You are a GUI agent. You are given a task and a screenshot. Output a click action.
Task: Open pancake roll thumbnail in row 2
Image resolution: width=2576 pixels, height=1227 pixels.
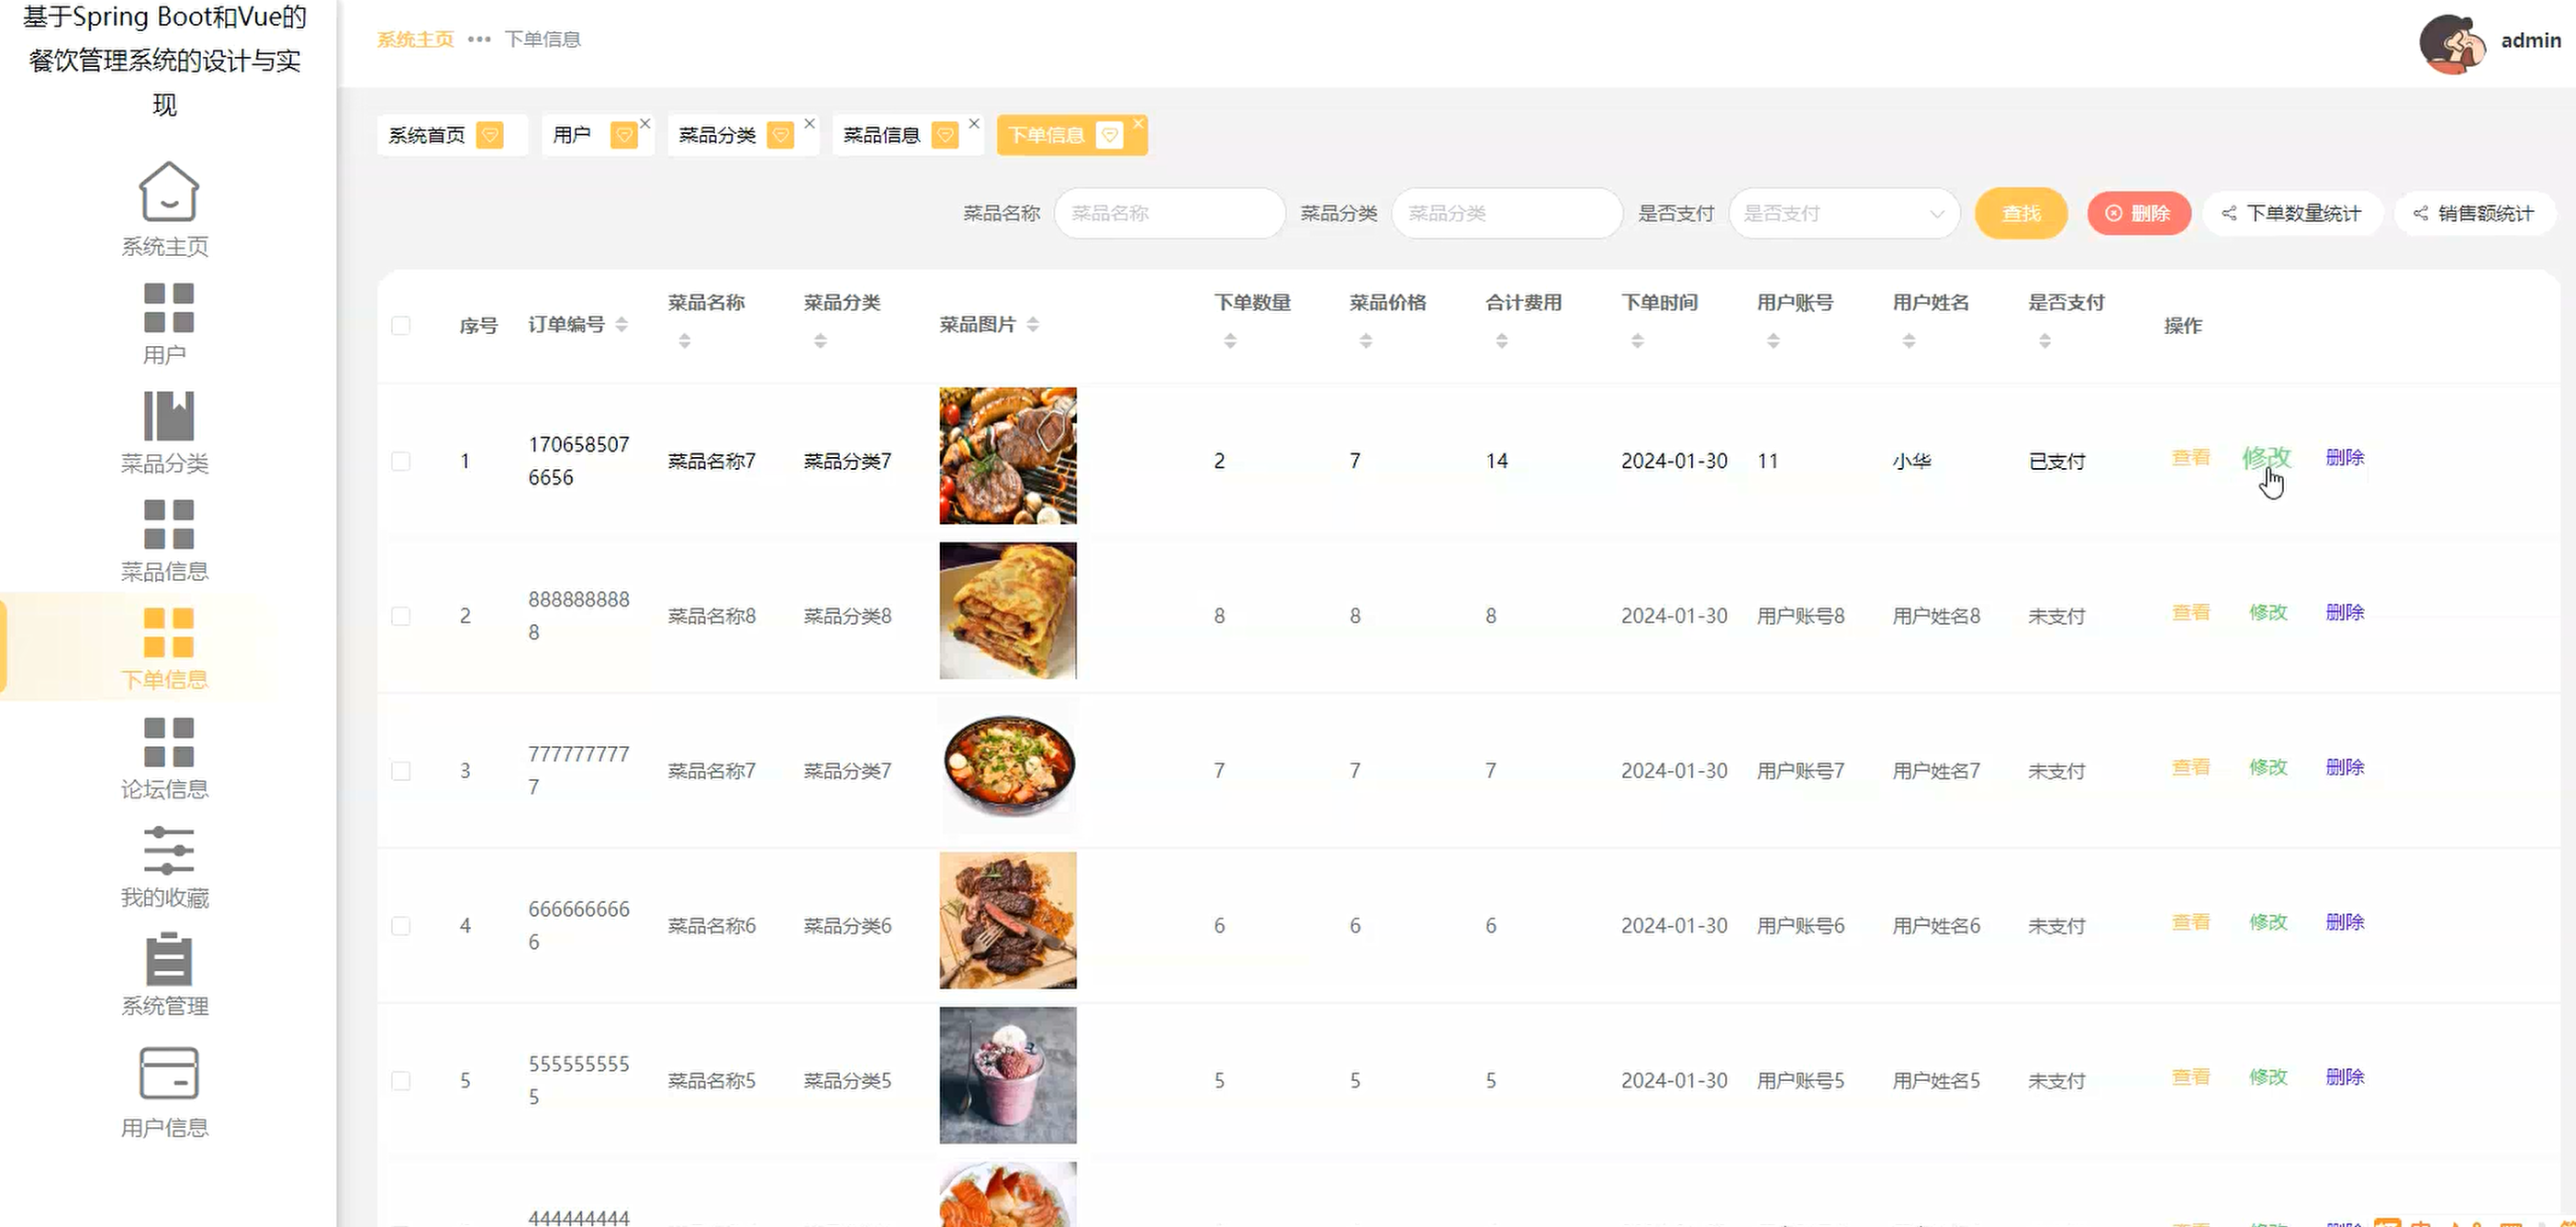click(1008, 611)
